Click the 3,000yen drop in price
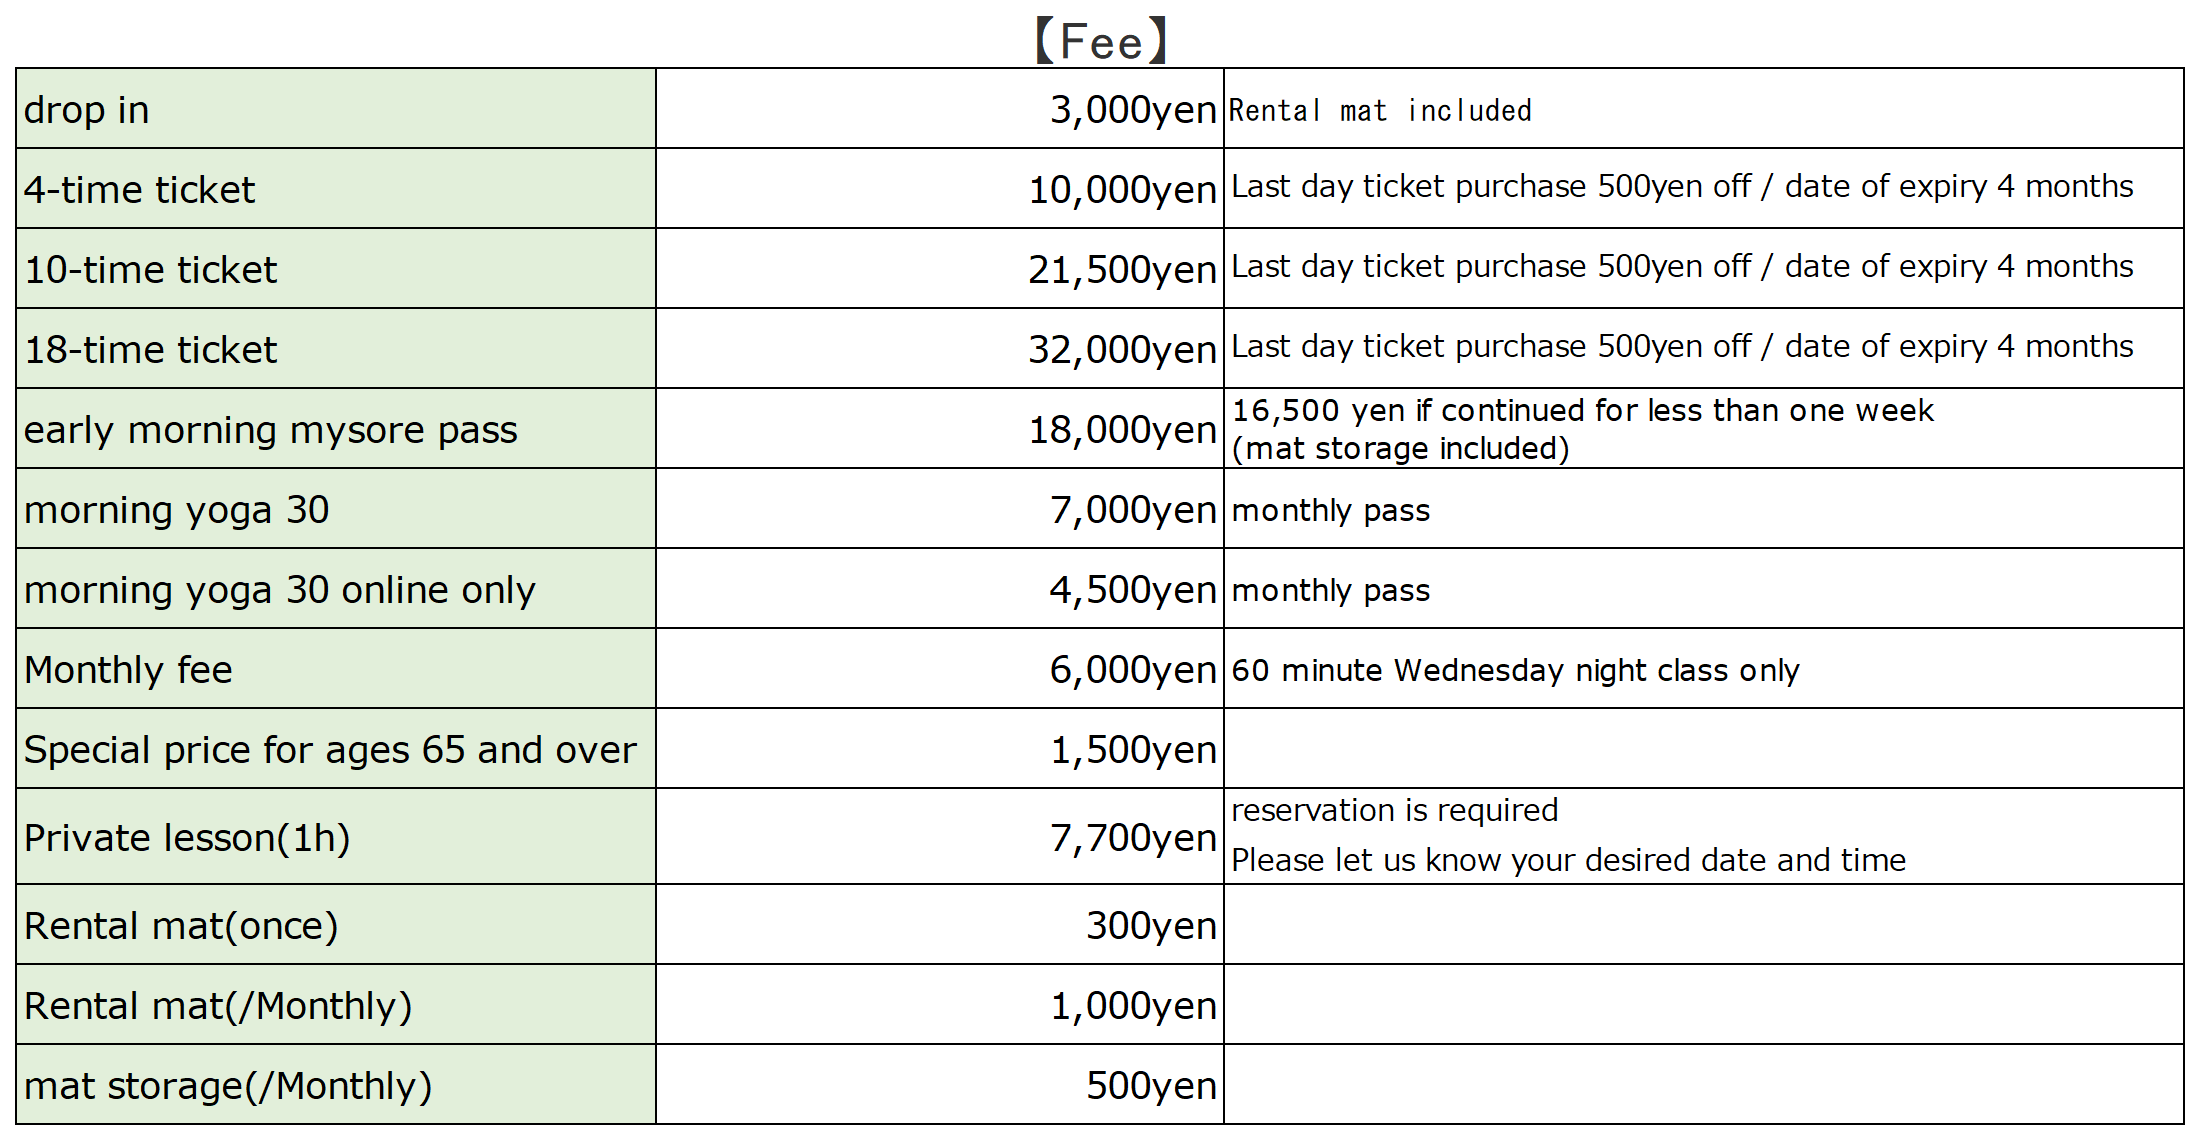This screenshot has height=1140, width=2200. point(1132,110)
